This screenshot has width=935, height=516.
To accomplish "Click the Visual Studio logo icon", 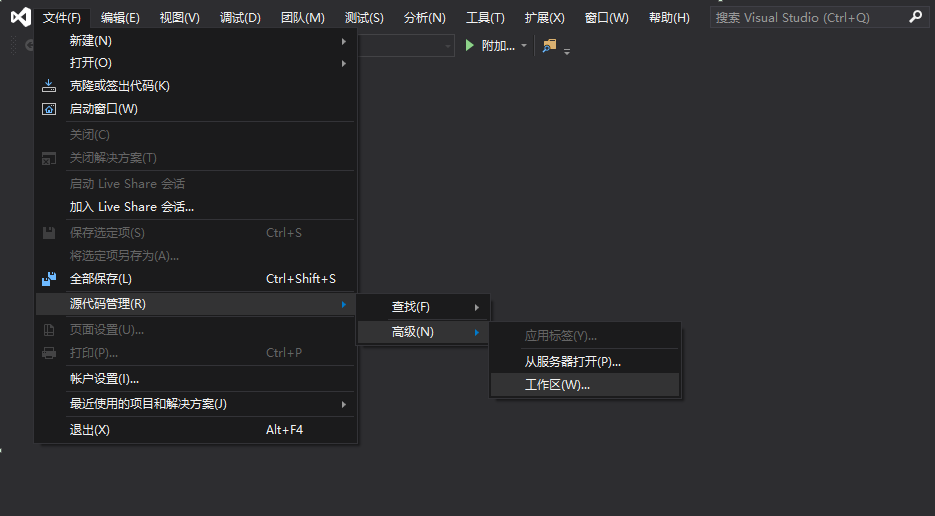I will point(21,17).
